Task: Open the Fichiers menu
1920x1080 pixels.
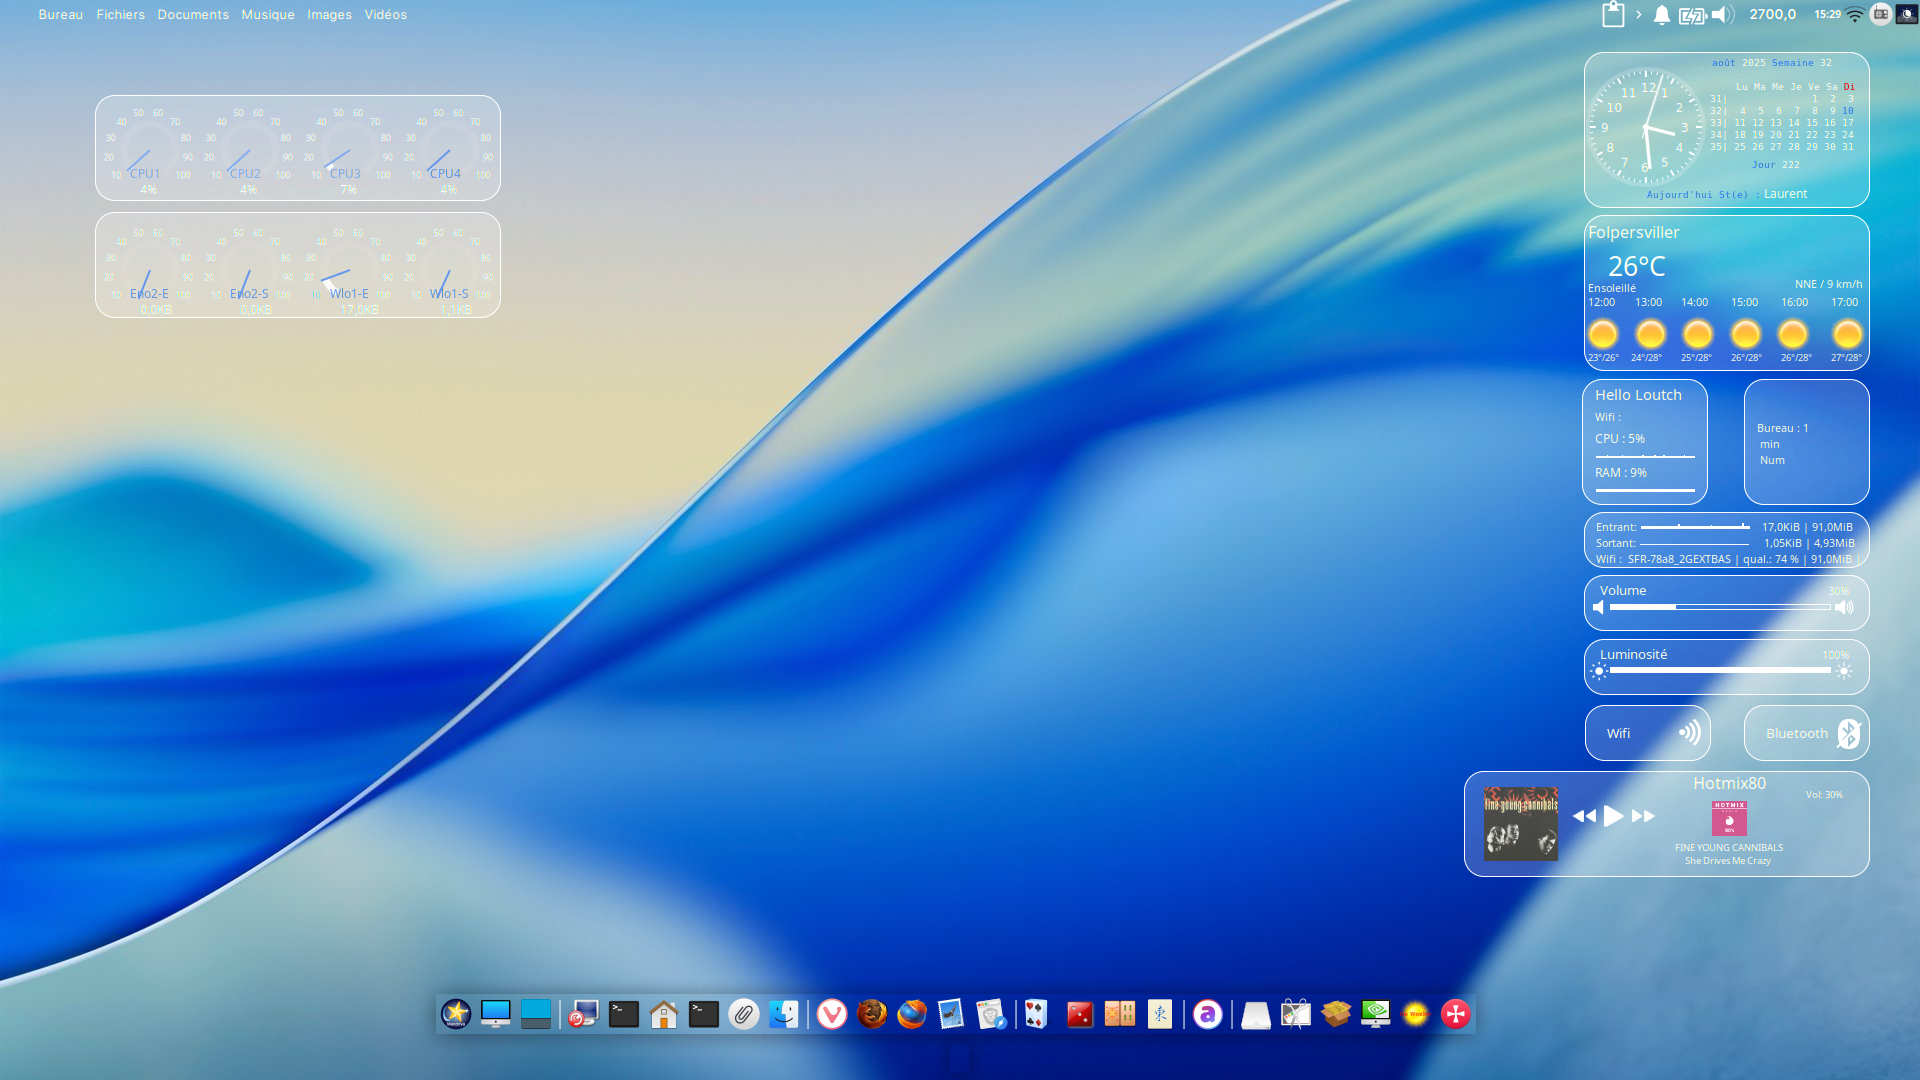Action: point(121,14)
